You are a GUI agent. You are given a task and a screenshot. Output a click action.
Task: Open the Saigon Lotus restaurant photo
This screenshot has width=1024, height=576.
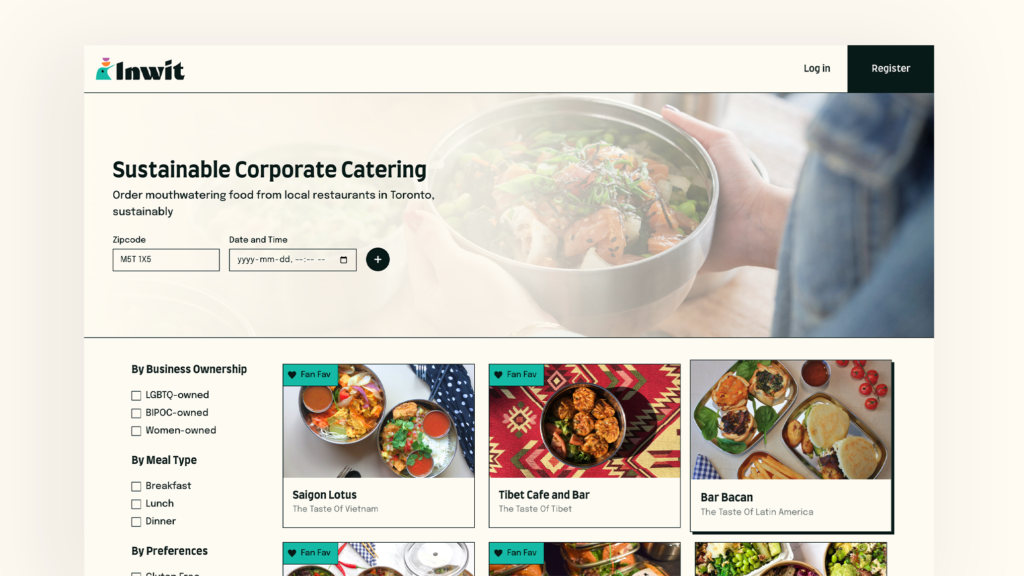click(379, 421)
